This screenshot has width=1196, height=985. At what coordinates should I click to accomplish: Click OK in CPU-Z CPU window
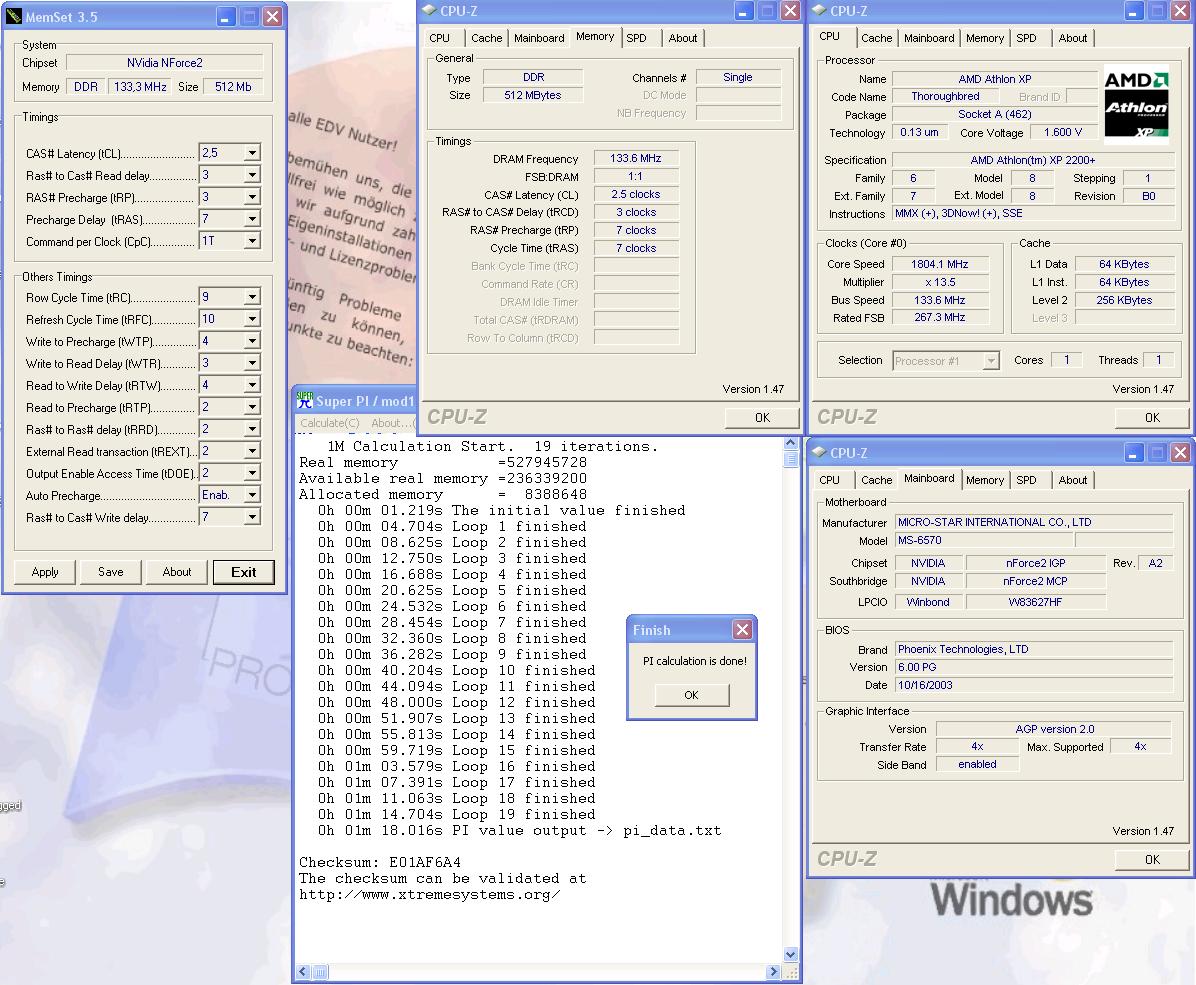(1152, 417)
